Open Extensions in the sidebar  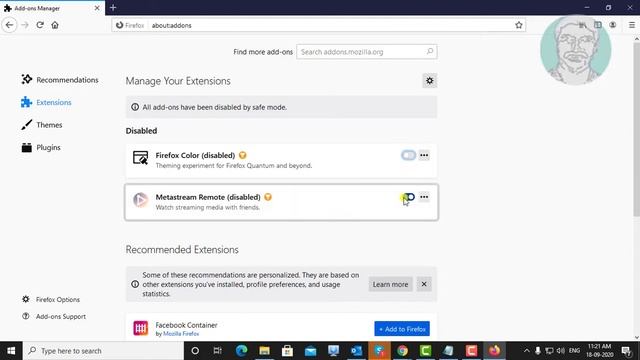[47, 102]
